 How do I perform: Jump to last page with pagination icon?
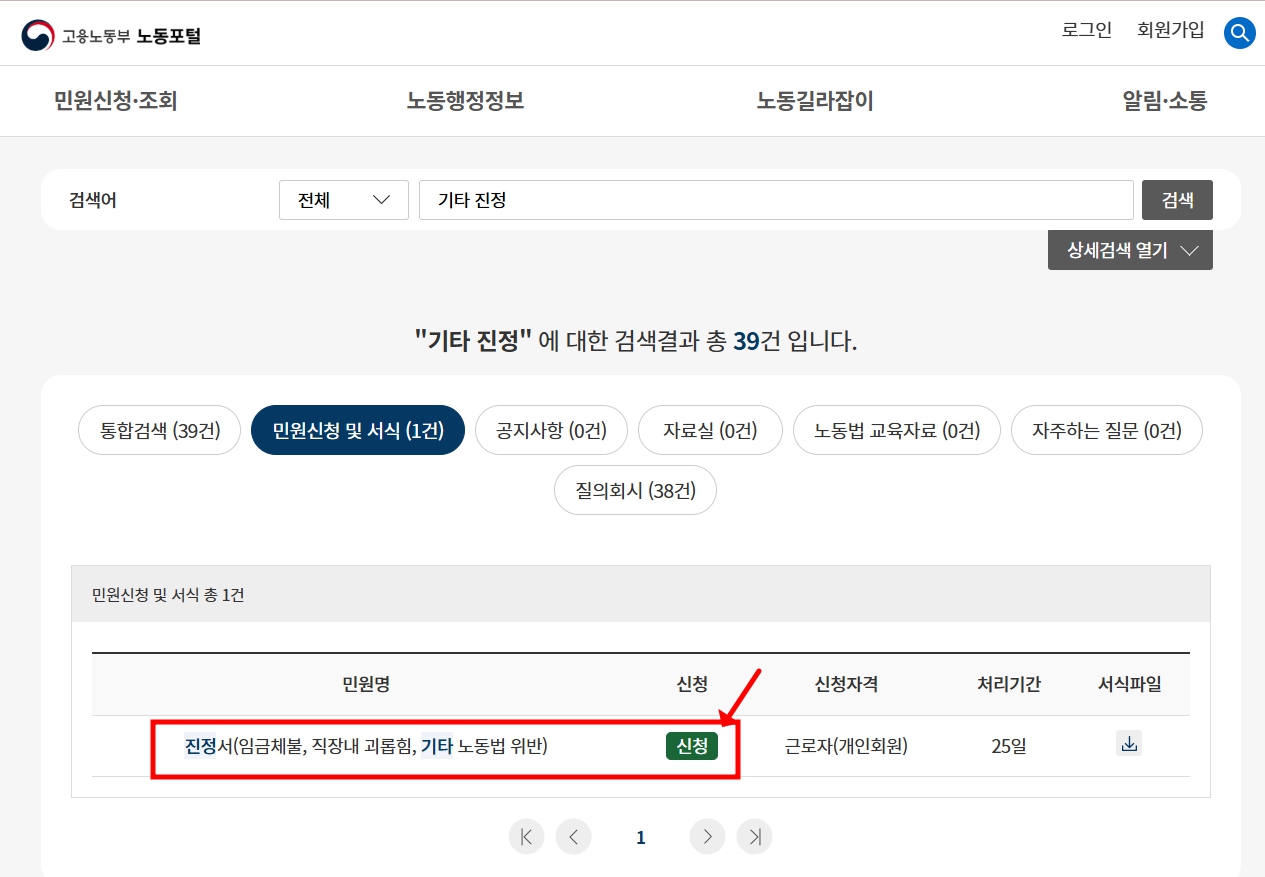point(754,836)
